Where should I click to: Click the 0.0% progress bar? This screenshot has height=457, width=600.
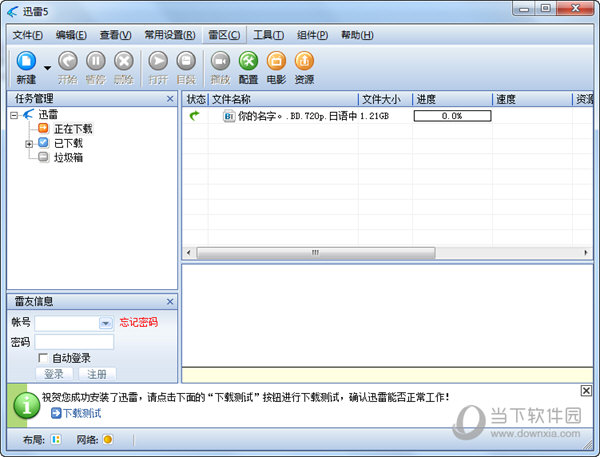pos(452,116)
